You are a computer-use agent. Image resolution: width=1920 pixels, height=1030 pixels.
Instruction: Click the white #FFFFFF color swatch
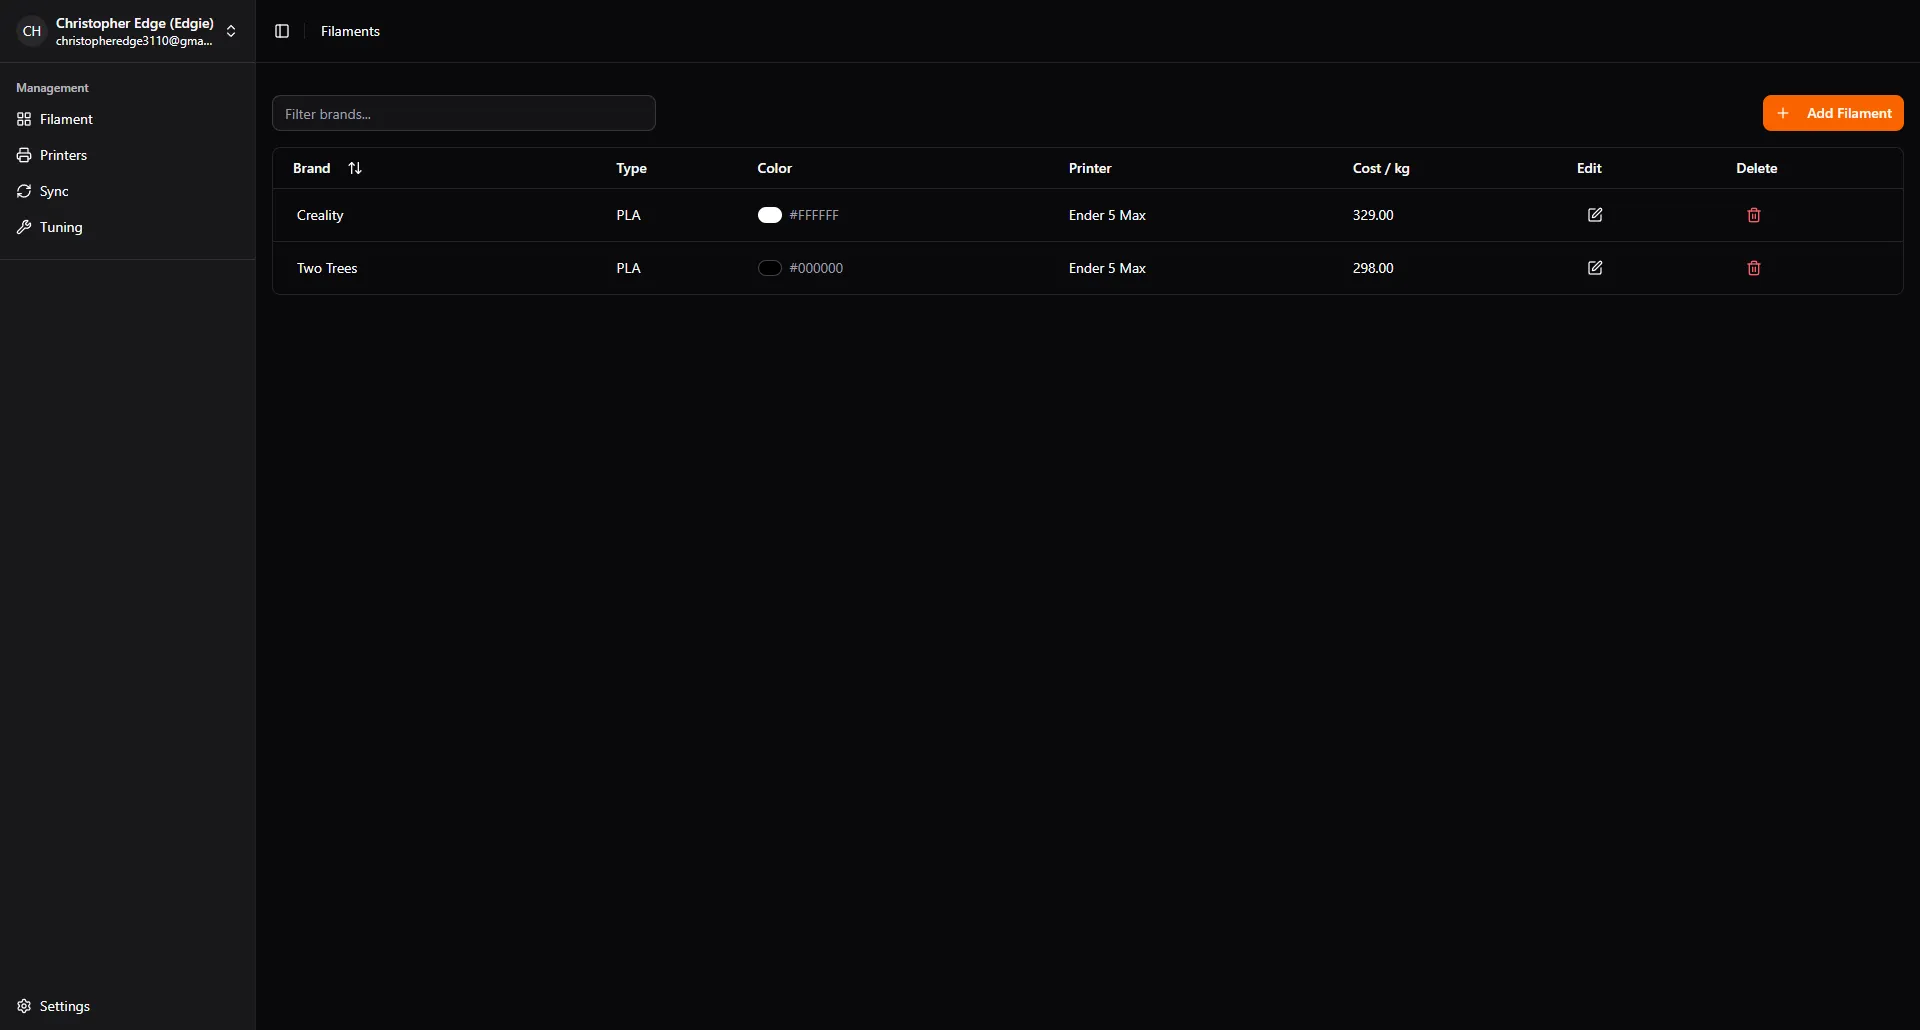pyautogui.click(x=769, y=215)
